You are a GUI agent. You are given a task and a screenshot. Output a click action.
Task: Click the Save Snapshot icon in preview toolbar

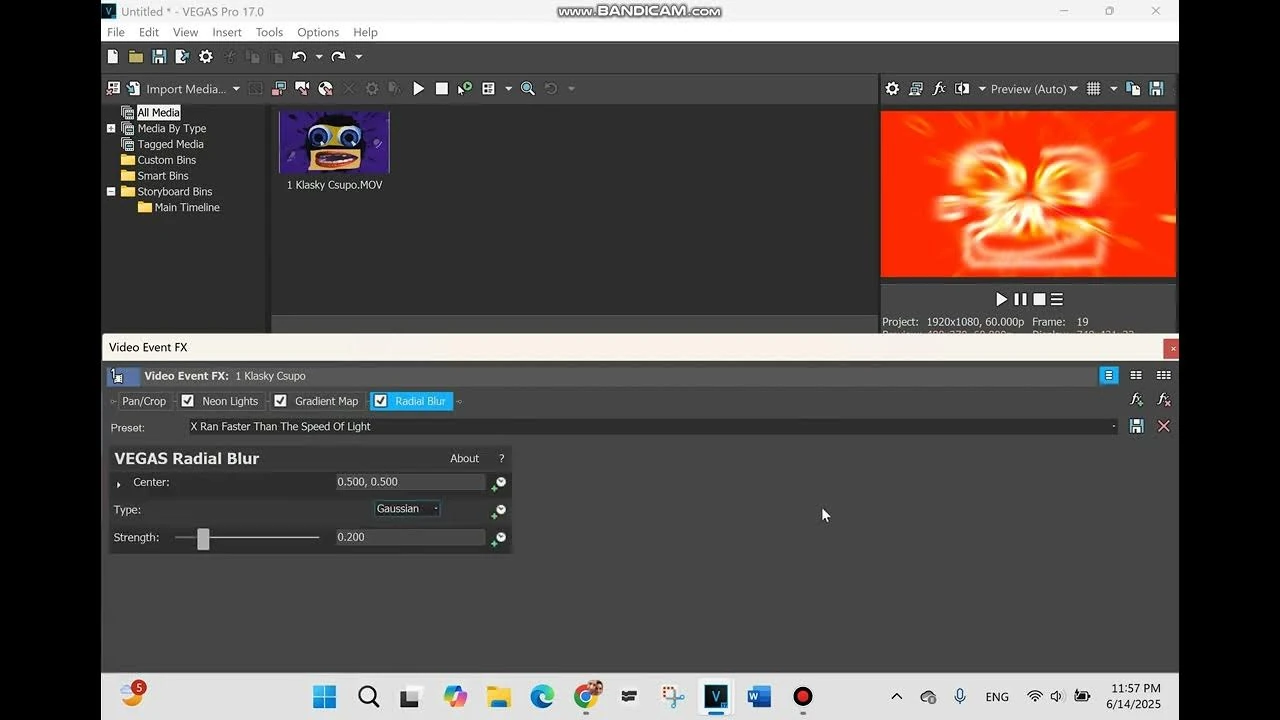[1156, 88]
